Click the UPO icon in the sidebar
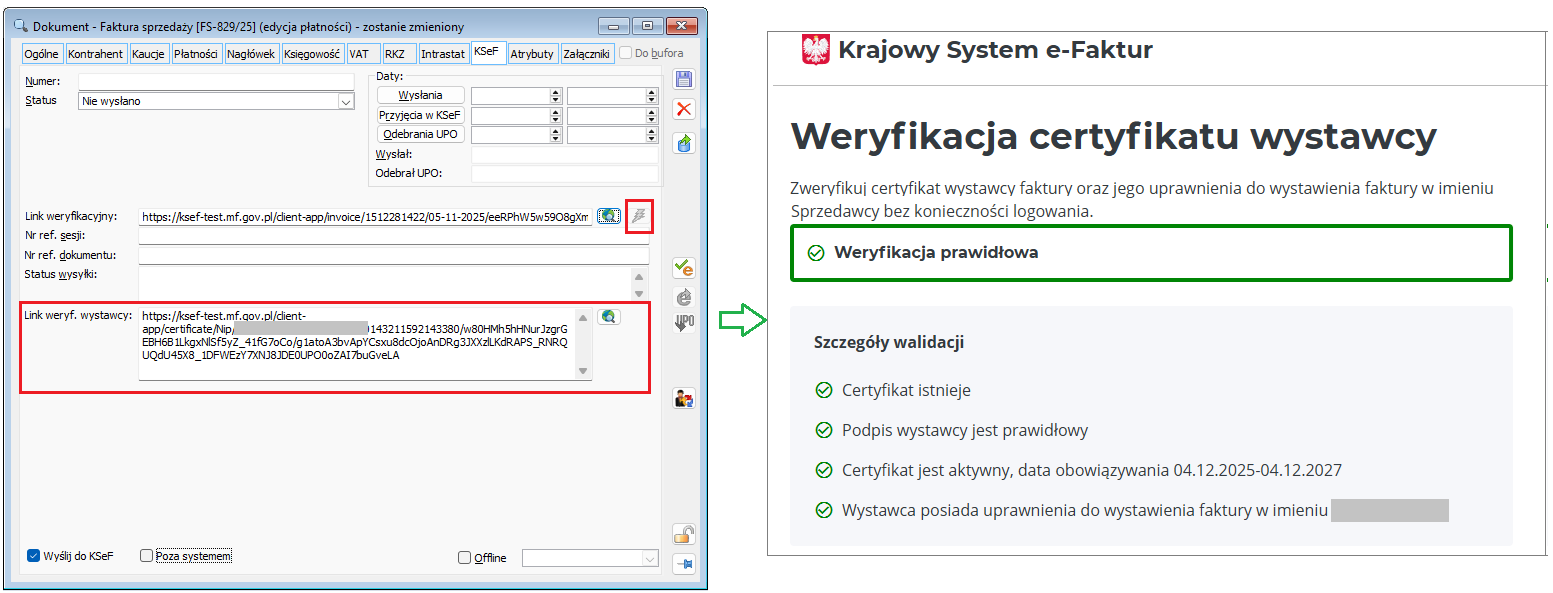 (x=684, y=322)
